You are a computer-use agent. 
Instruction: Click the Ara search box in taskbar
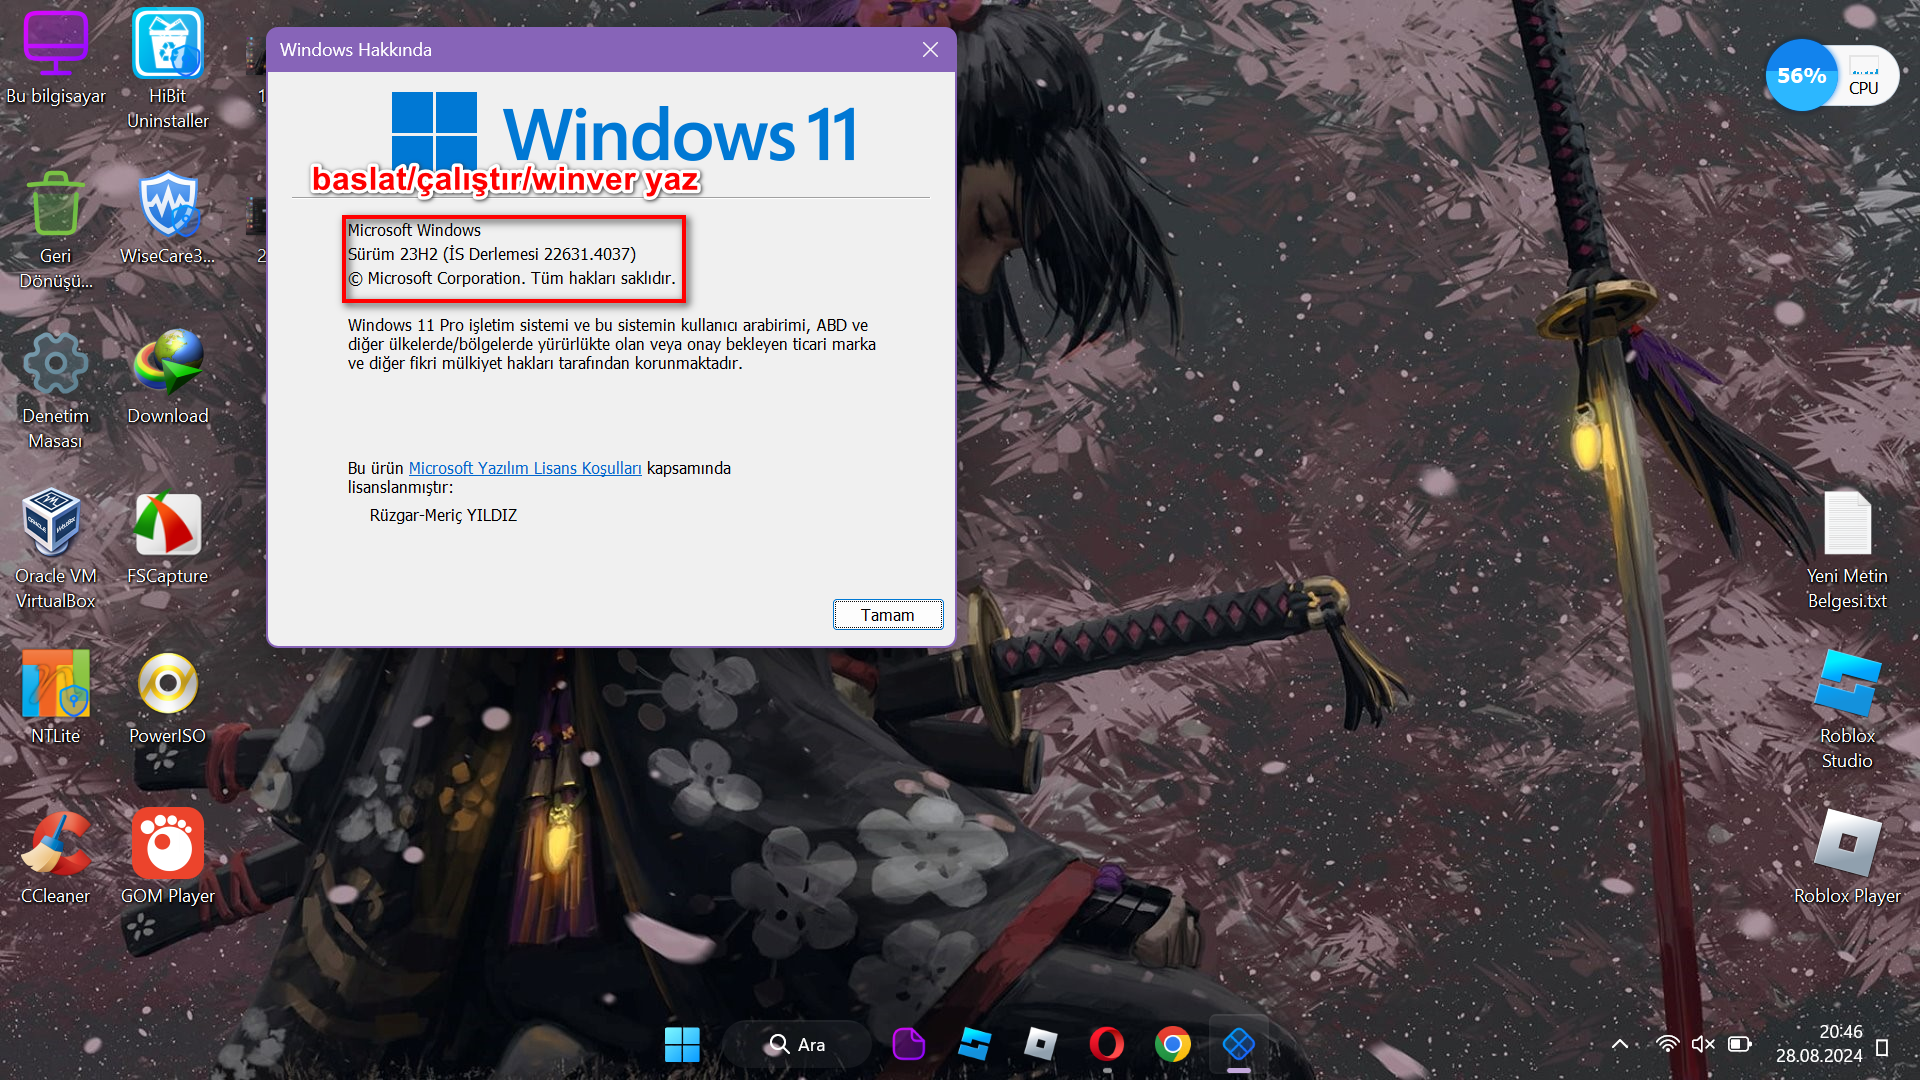(x=797, y=1045)
